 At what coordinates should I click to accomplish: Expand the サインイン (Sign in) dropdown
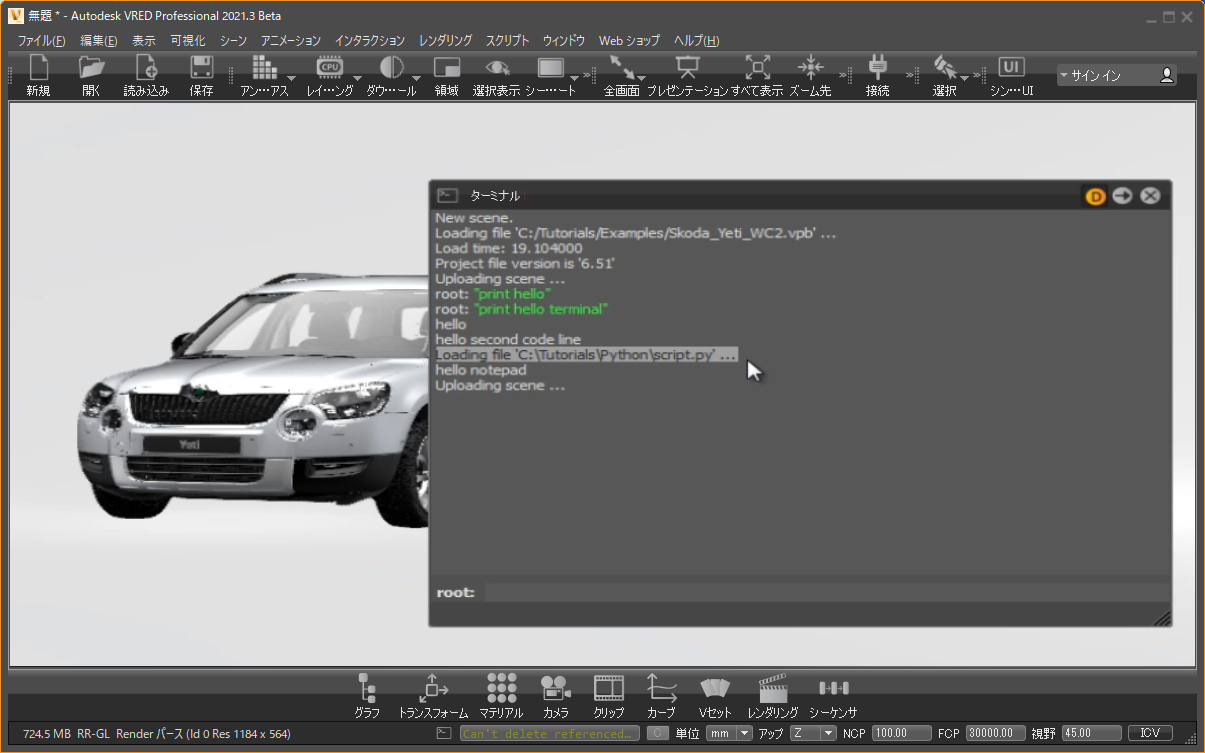1116,75
